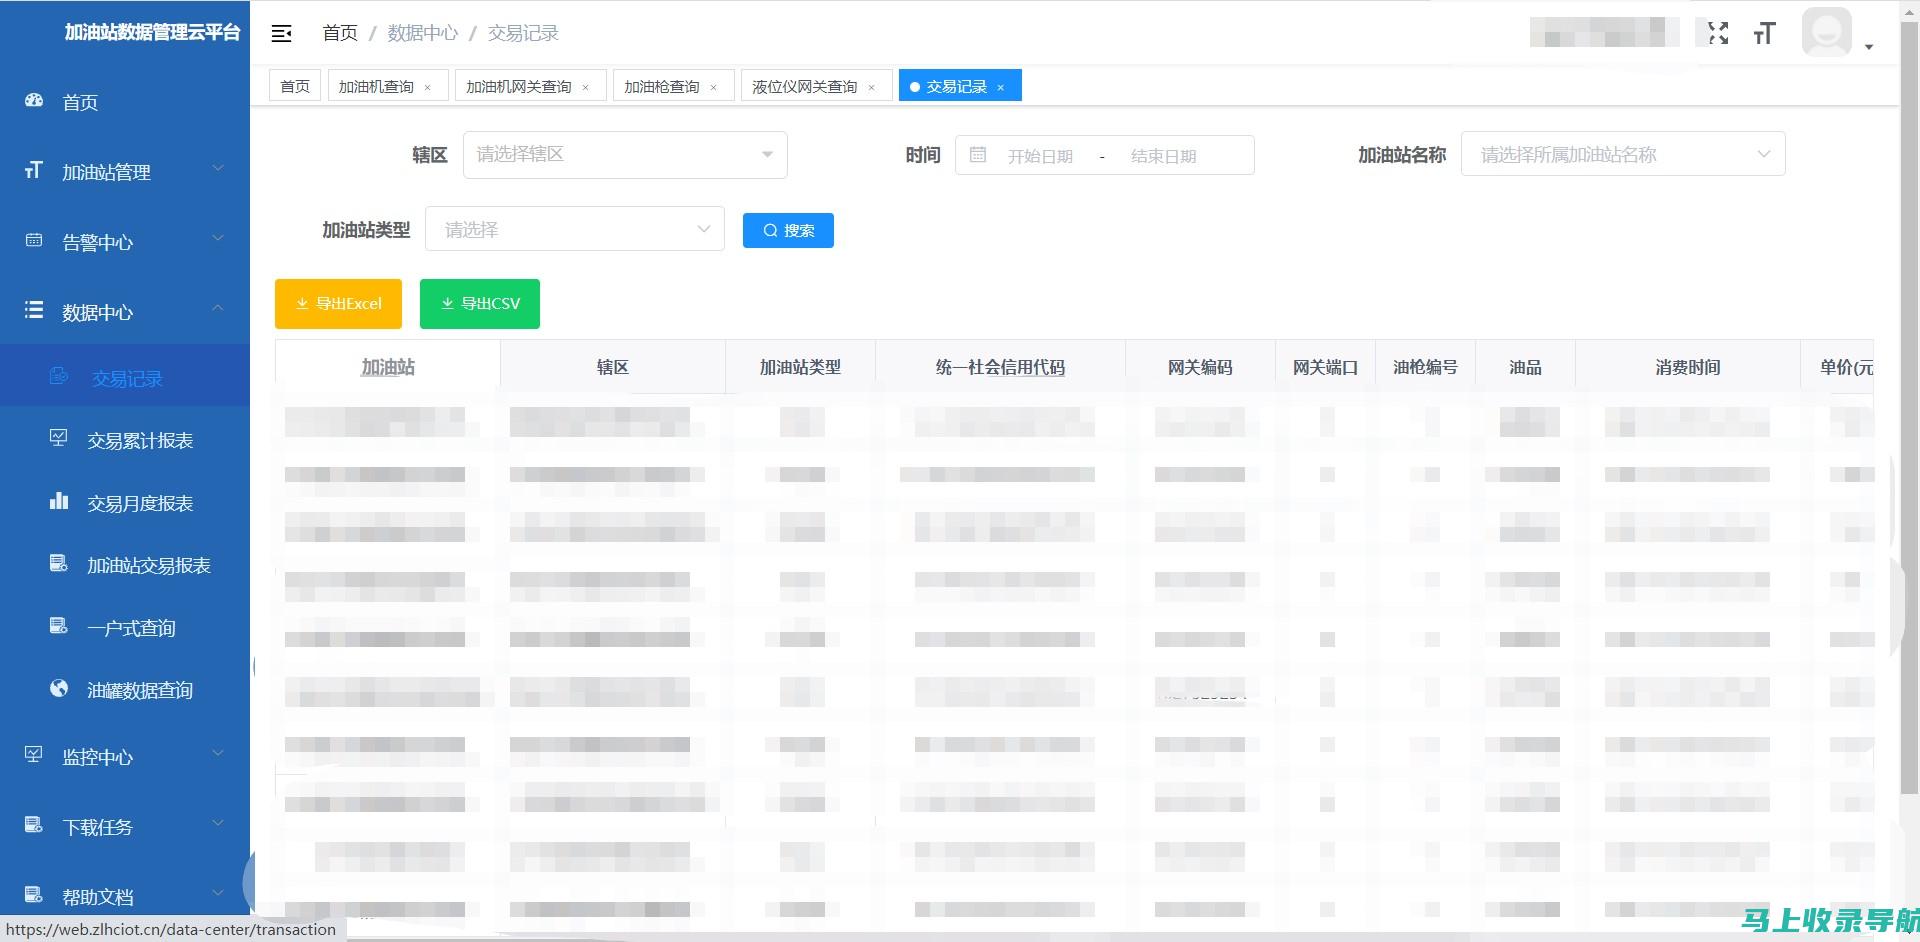Screen dimensions: 1920x942
Task: Click the 加油站管理 sidebar icon
Action: [x=34, y=171]
